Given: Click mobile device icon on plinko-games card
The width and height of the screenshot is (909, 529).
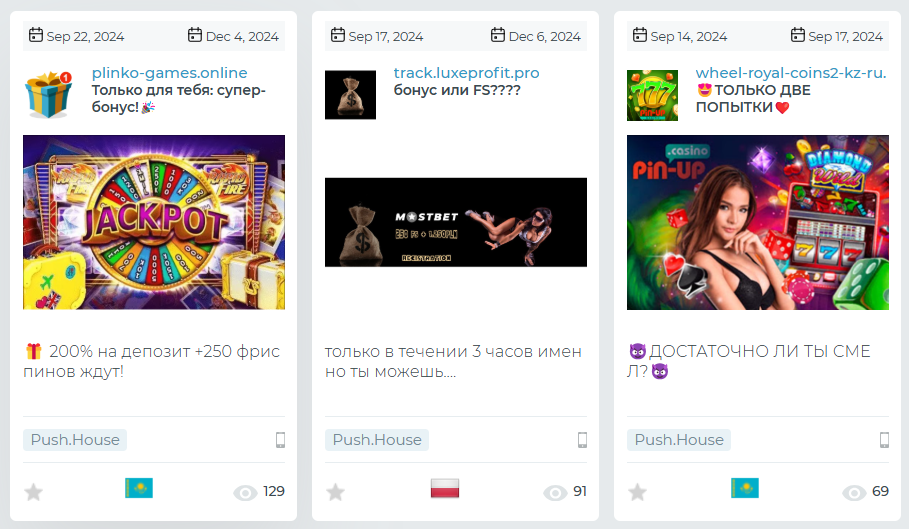Looking at the screenshot, I should (x=281, y=440).
